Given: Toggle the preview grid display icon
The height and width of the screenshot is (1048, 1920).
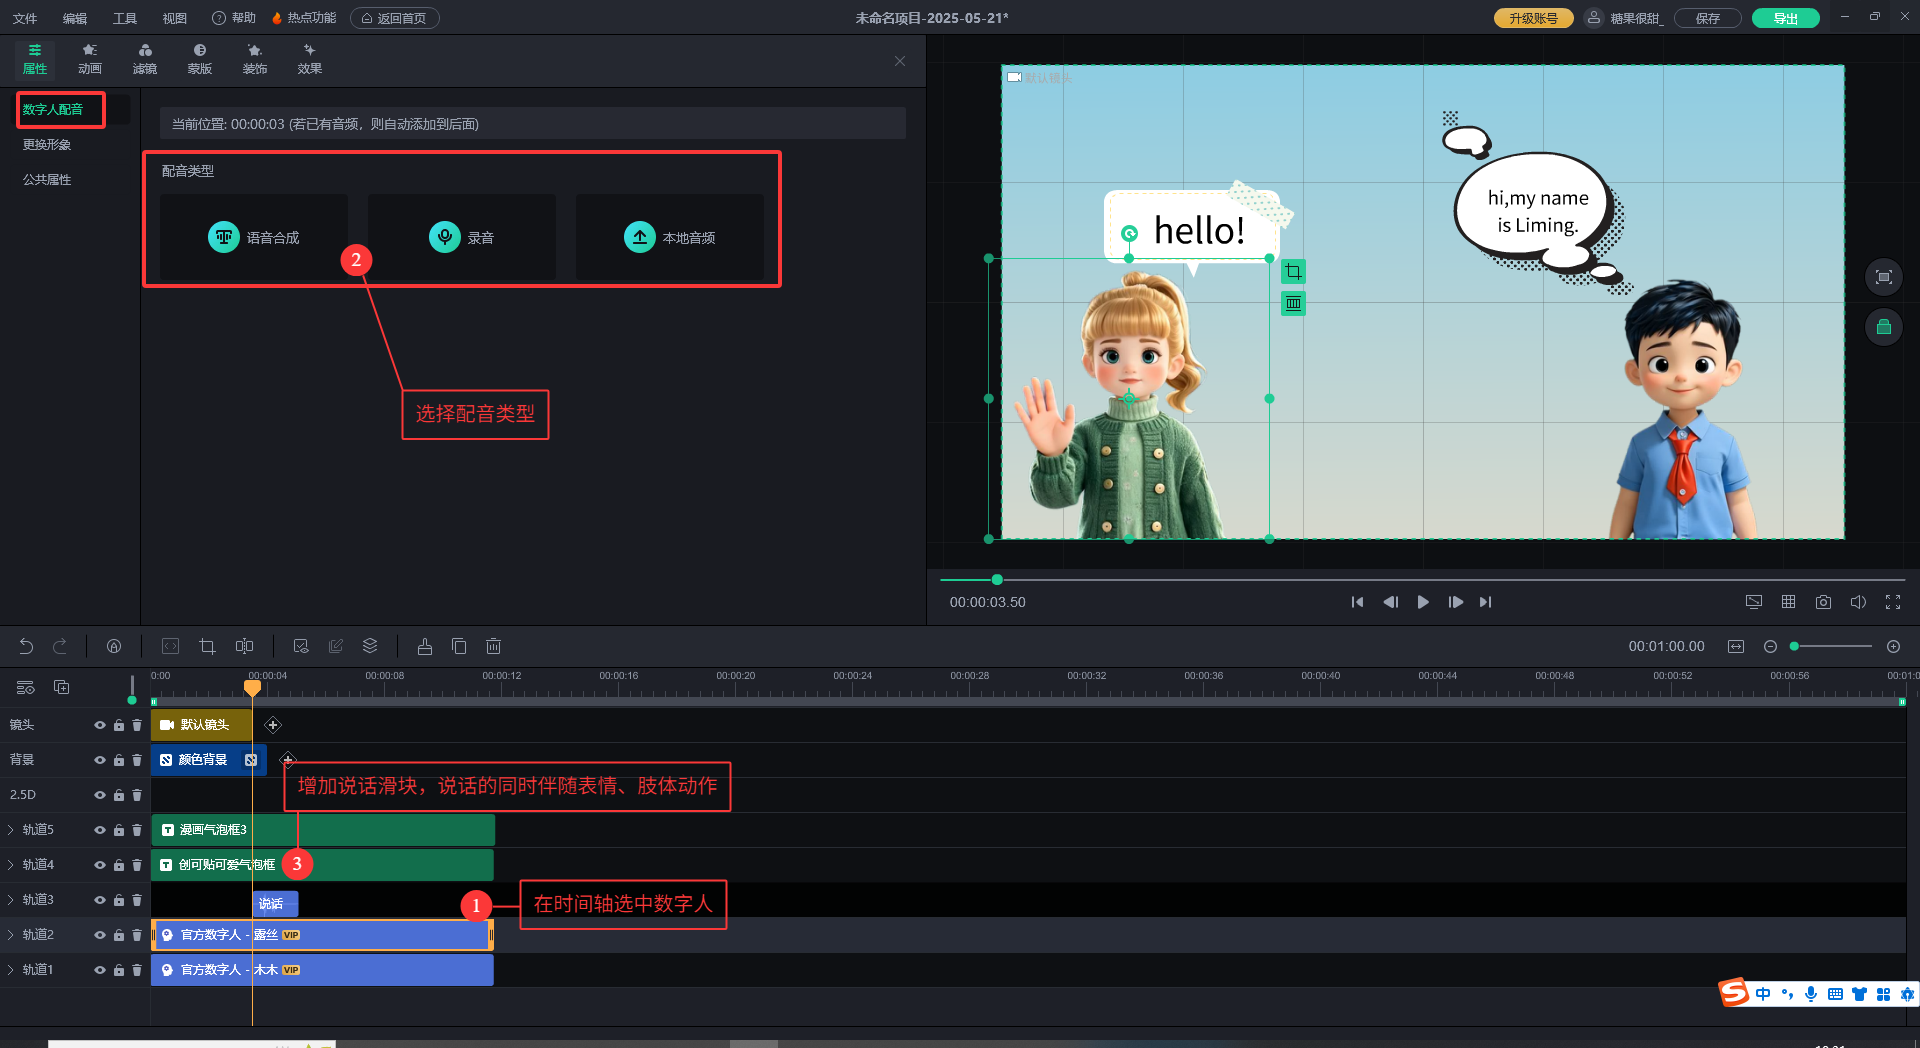Looking at the screenshot, I should 1788,602.
